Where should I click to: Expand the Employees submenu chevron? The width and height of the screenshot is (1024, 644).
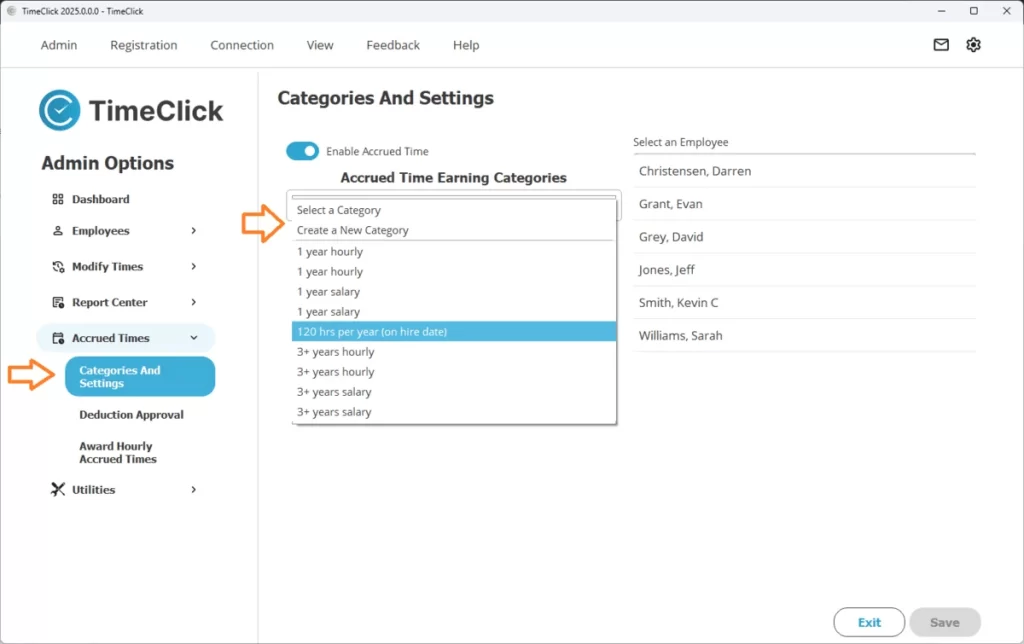tap(193, 231)
